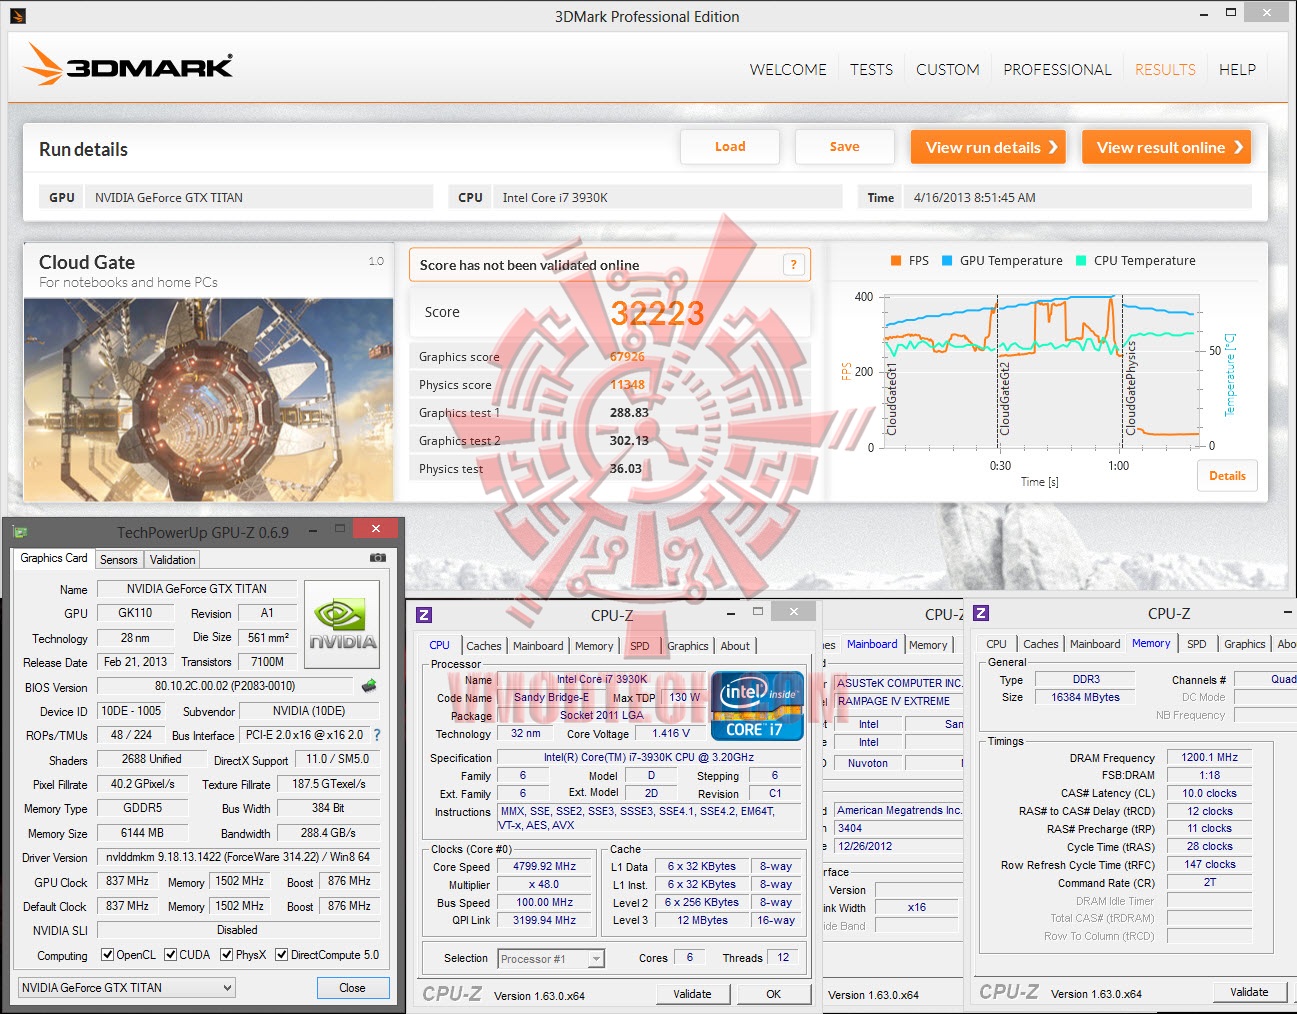Image resolution: width=1297 pixels, height=1014 pixels.
Task: Click the 3DMark logo in the header
Action: click(x=128, y=66)
